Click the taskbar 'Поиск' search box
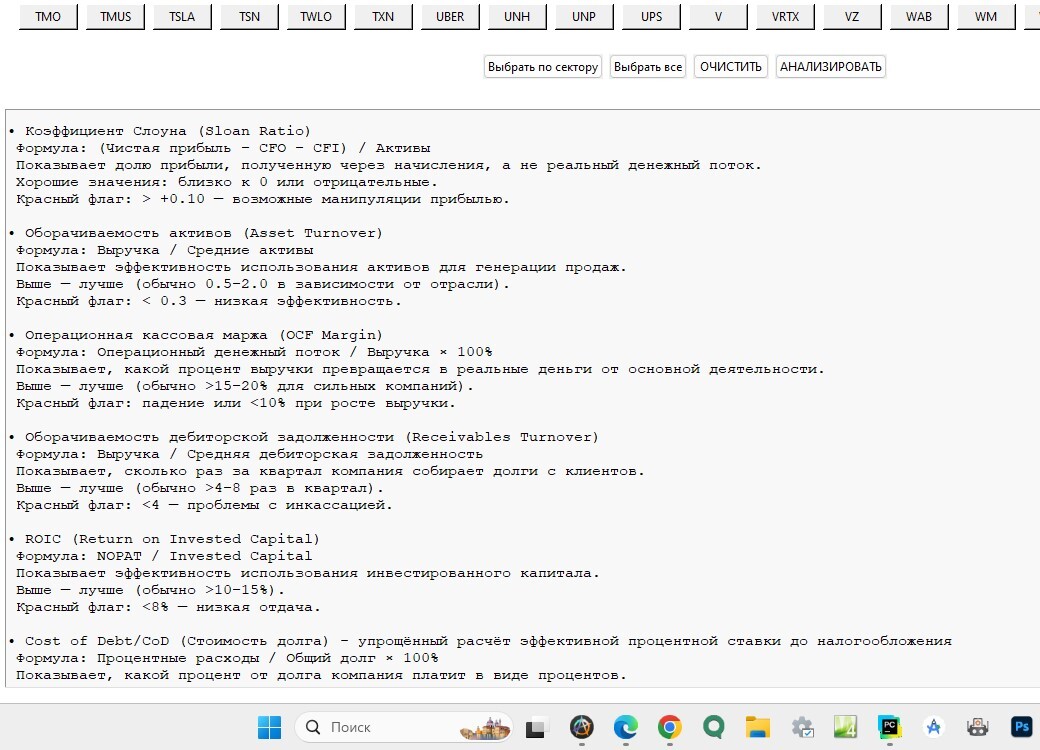The width and height of the screenshot is (1040, 750). point(404,727)
